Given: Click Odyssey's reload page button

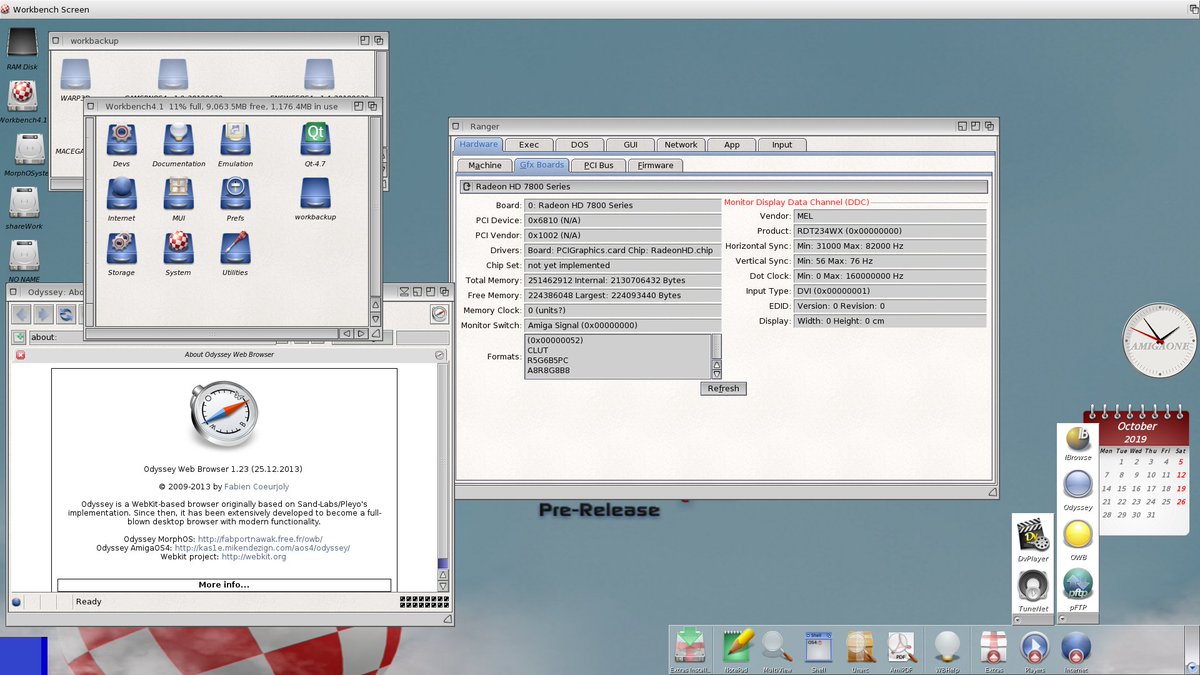Looking at the screenshot, I should (66, 314).
